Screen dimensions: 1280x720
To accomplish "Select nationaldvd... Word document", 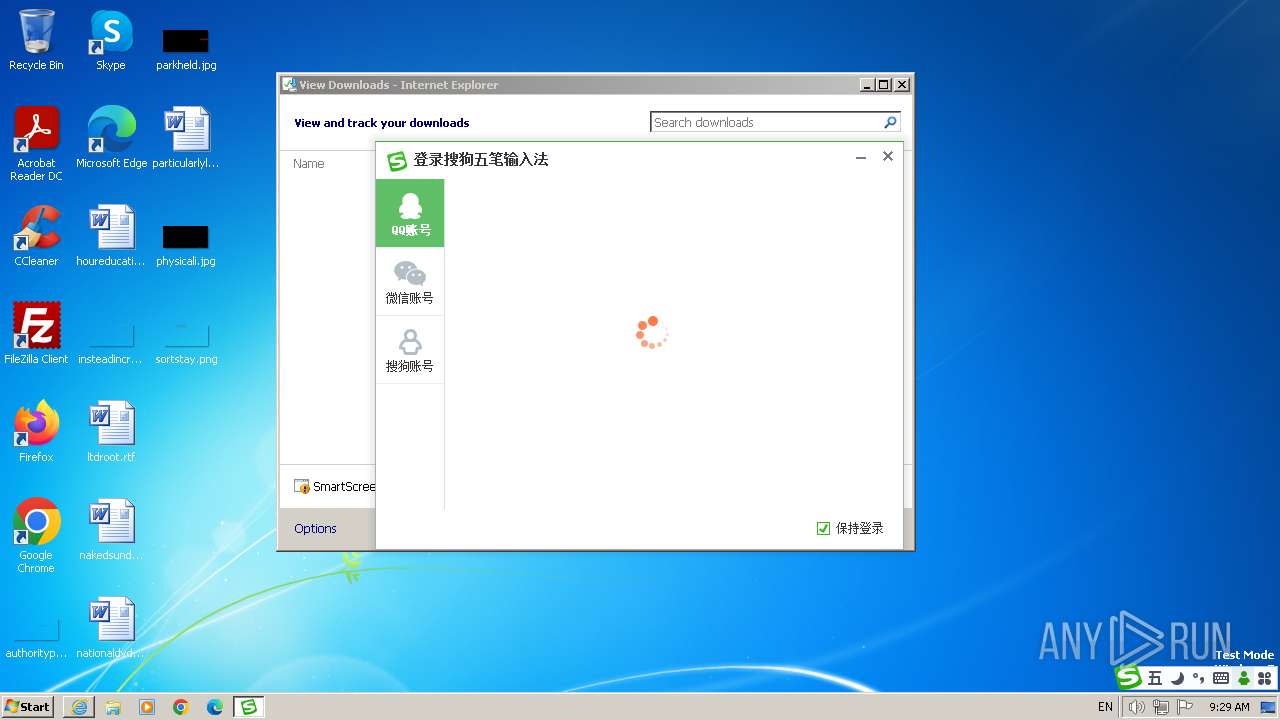I will click(x=111, y=629).
